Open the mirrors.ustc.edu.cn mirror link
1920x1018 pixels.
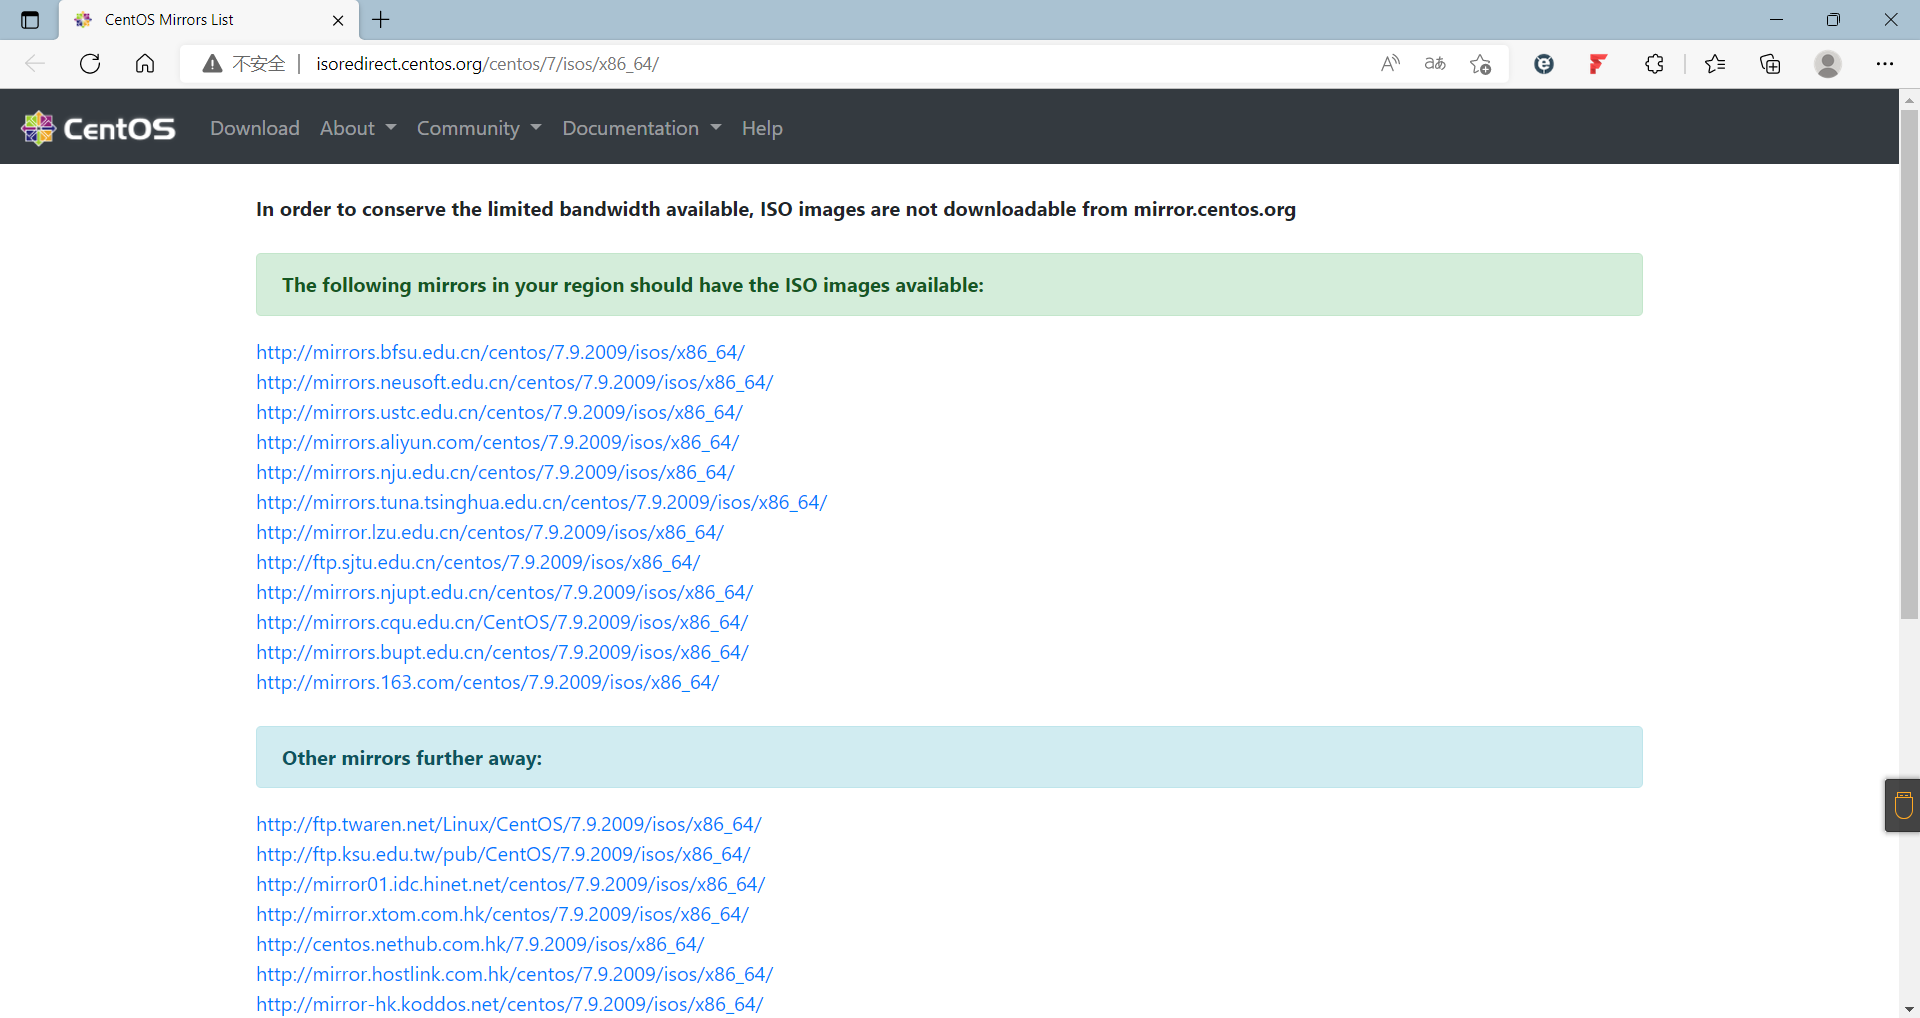coord(499,412)
